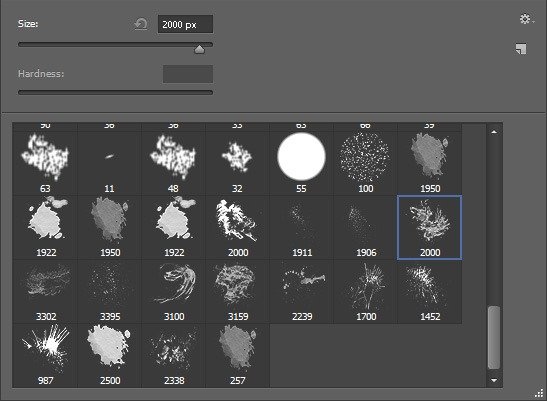Create new brush preset from this brush
Image resolution: width=547 pixels, height=401 pixels.
pyautogui.click(x=521, y=49)
